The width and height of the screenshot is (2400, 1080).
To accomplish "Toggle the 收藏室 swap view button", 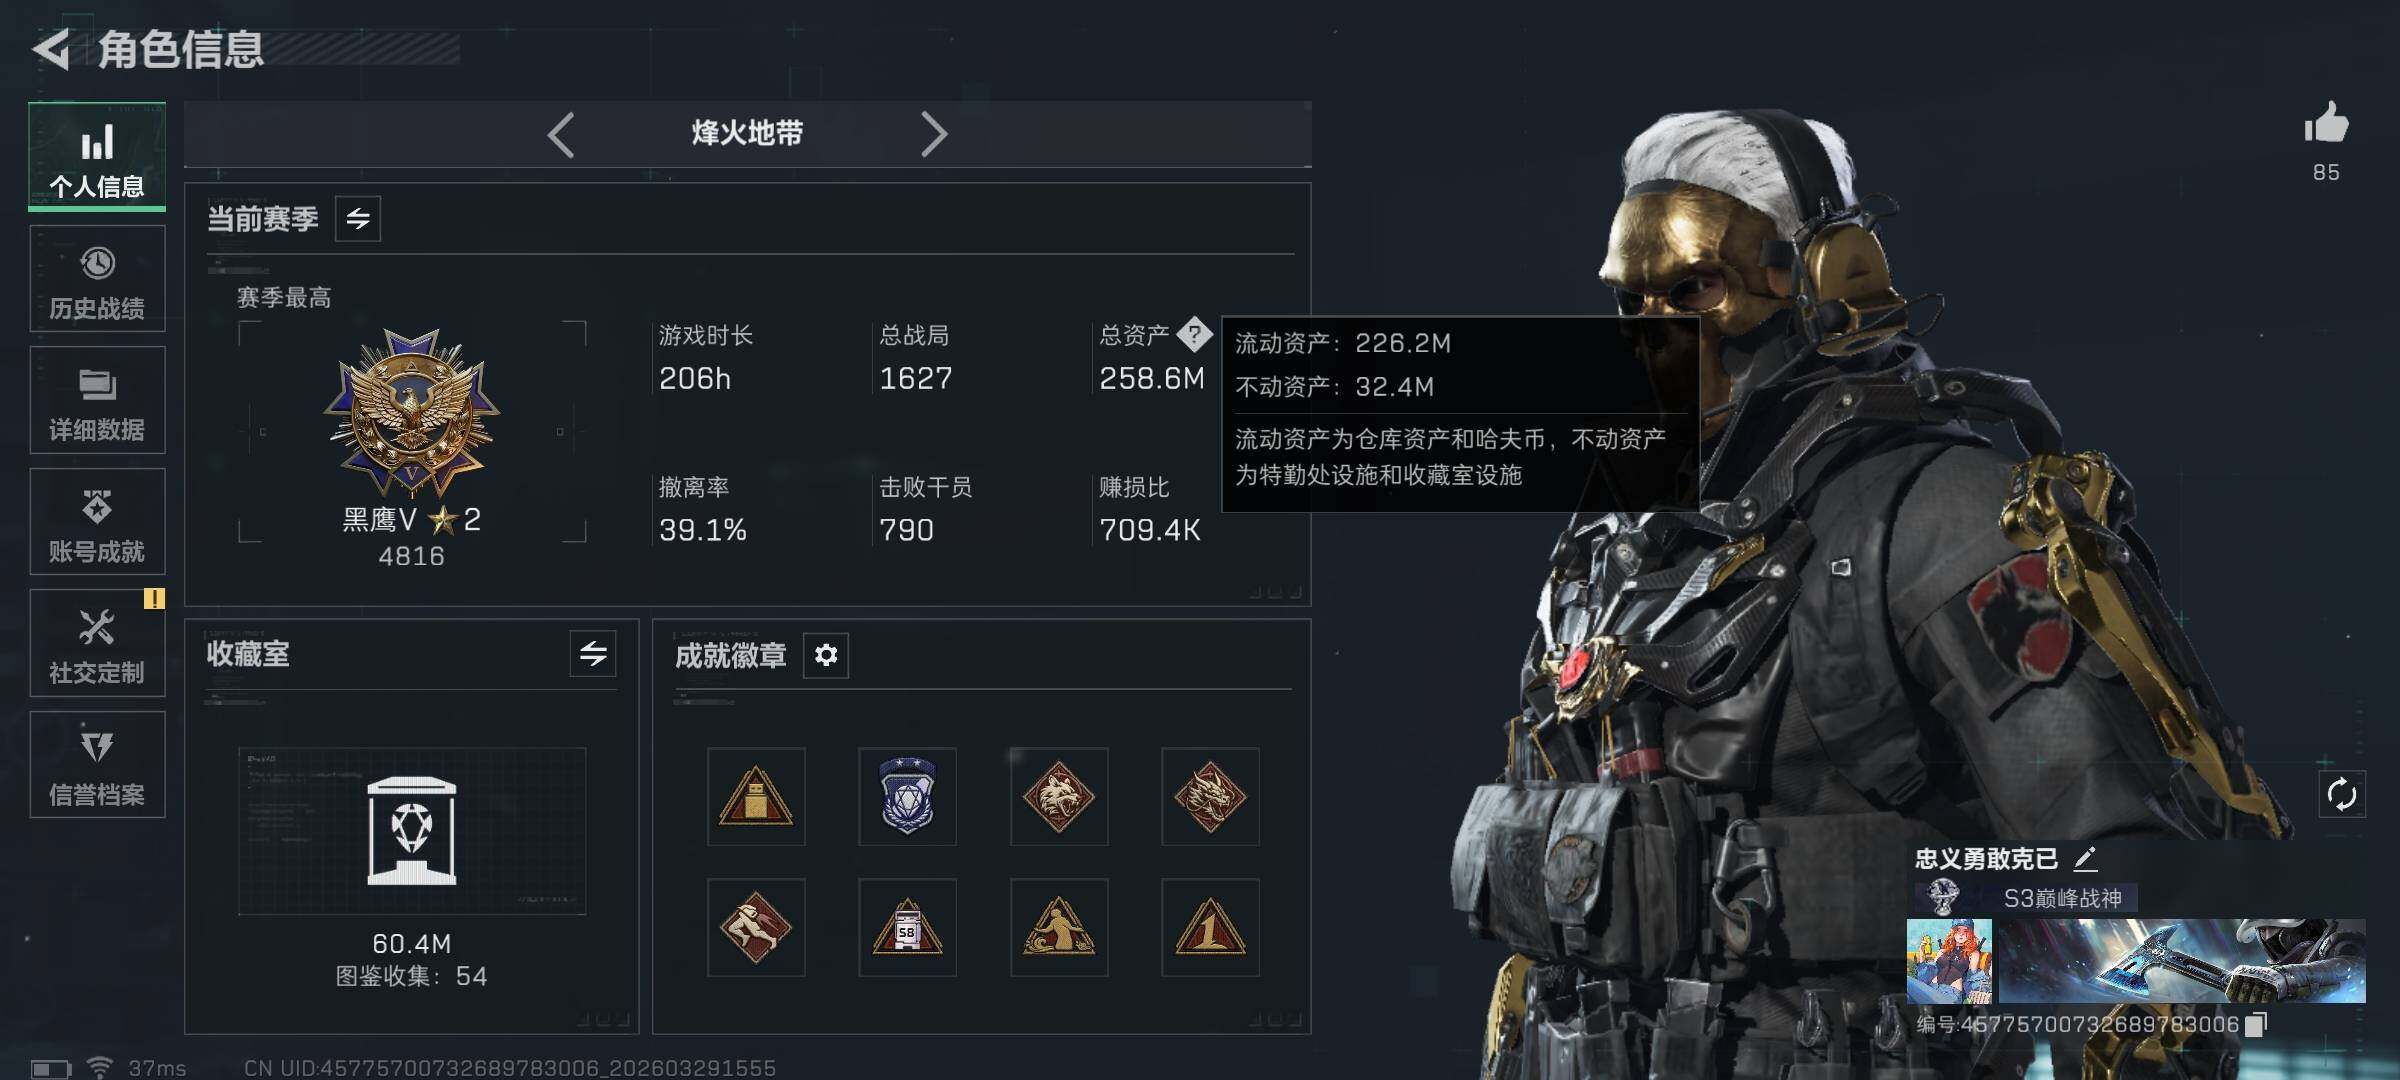I will point(593,654).
